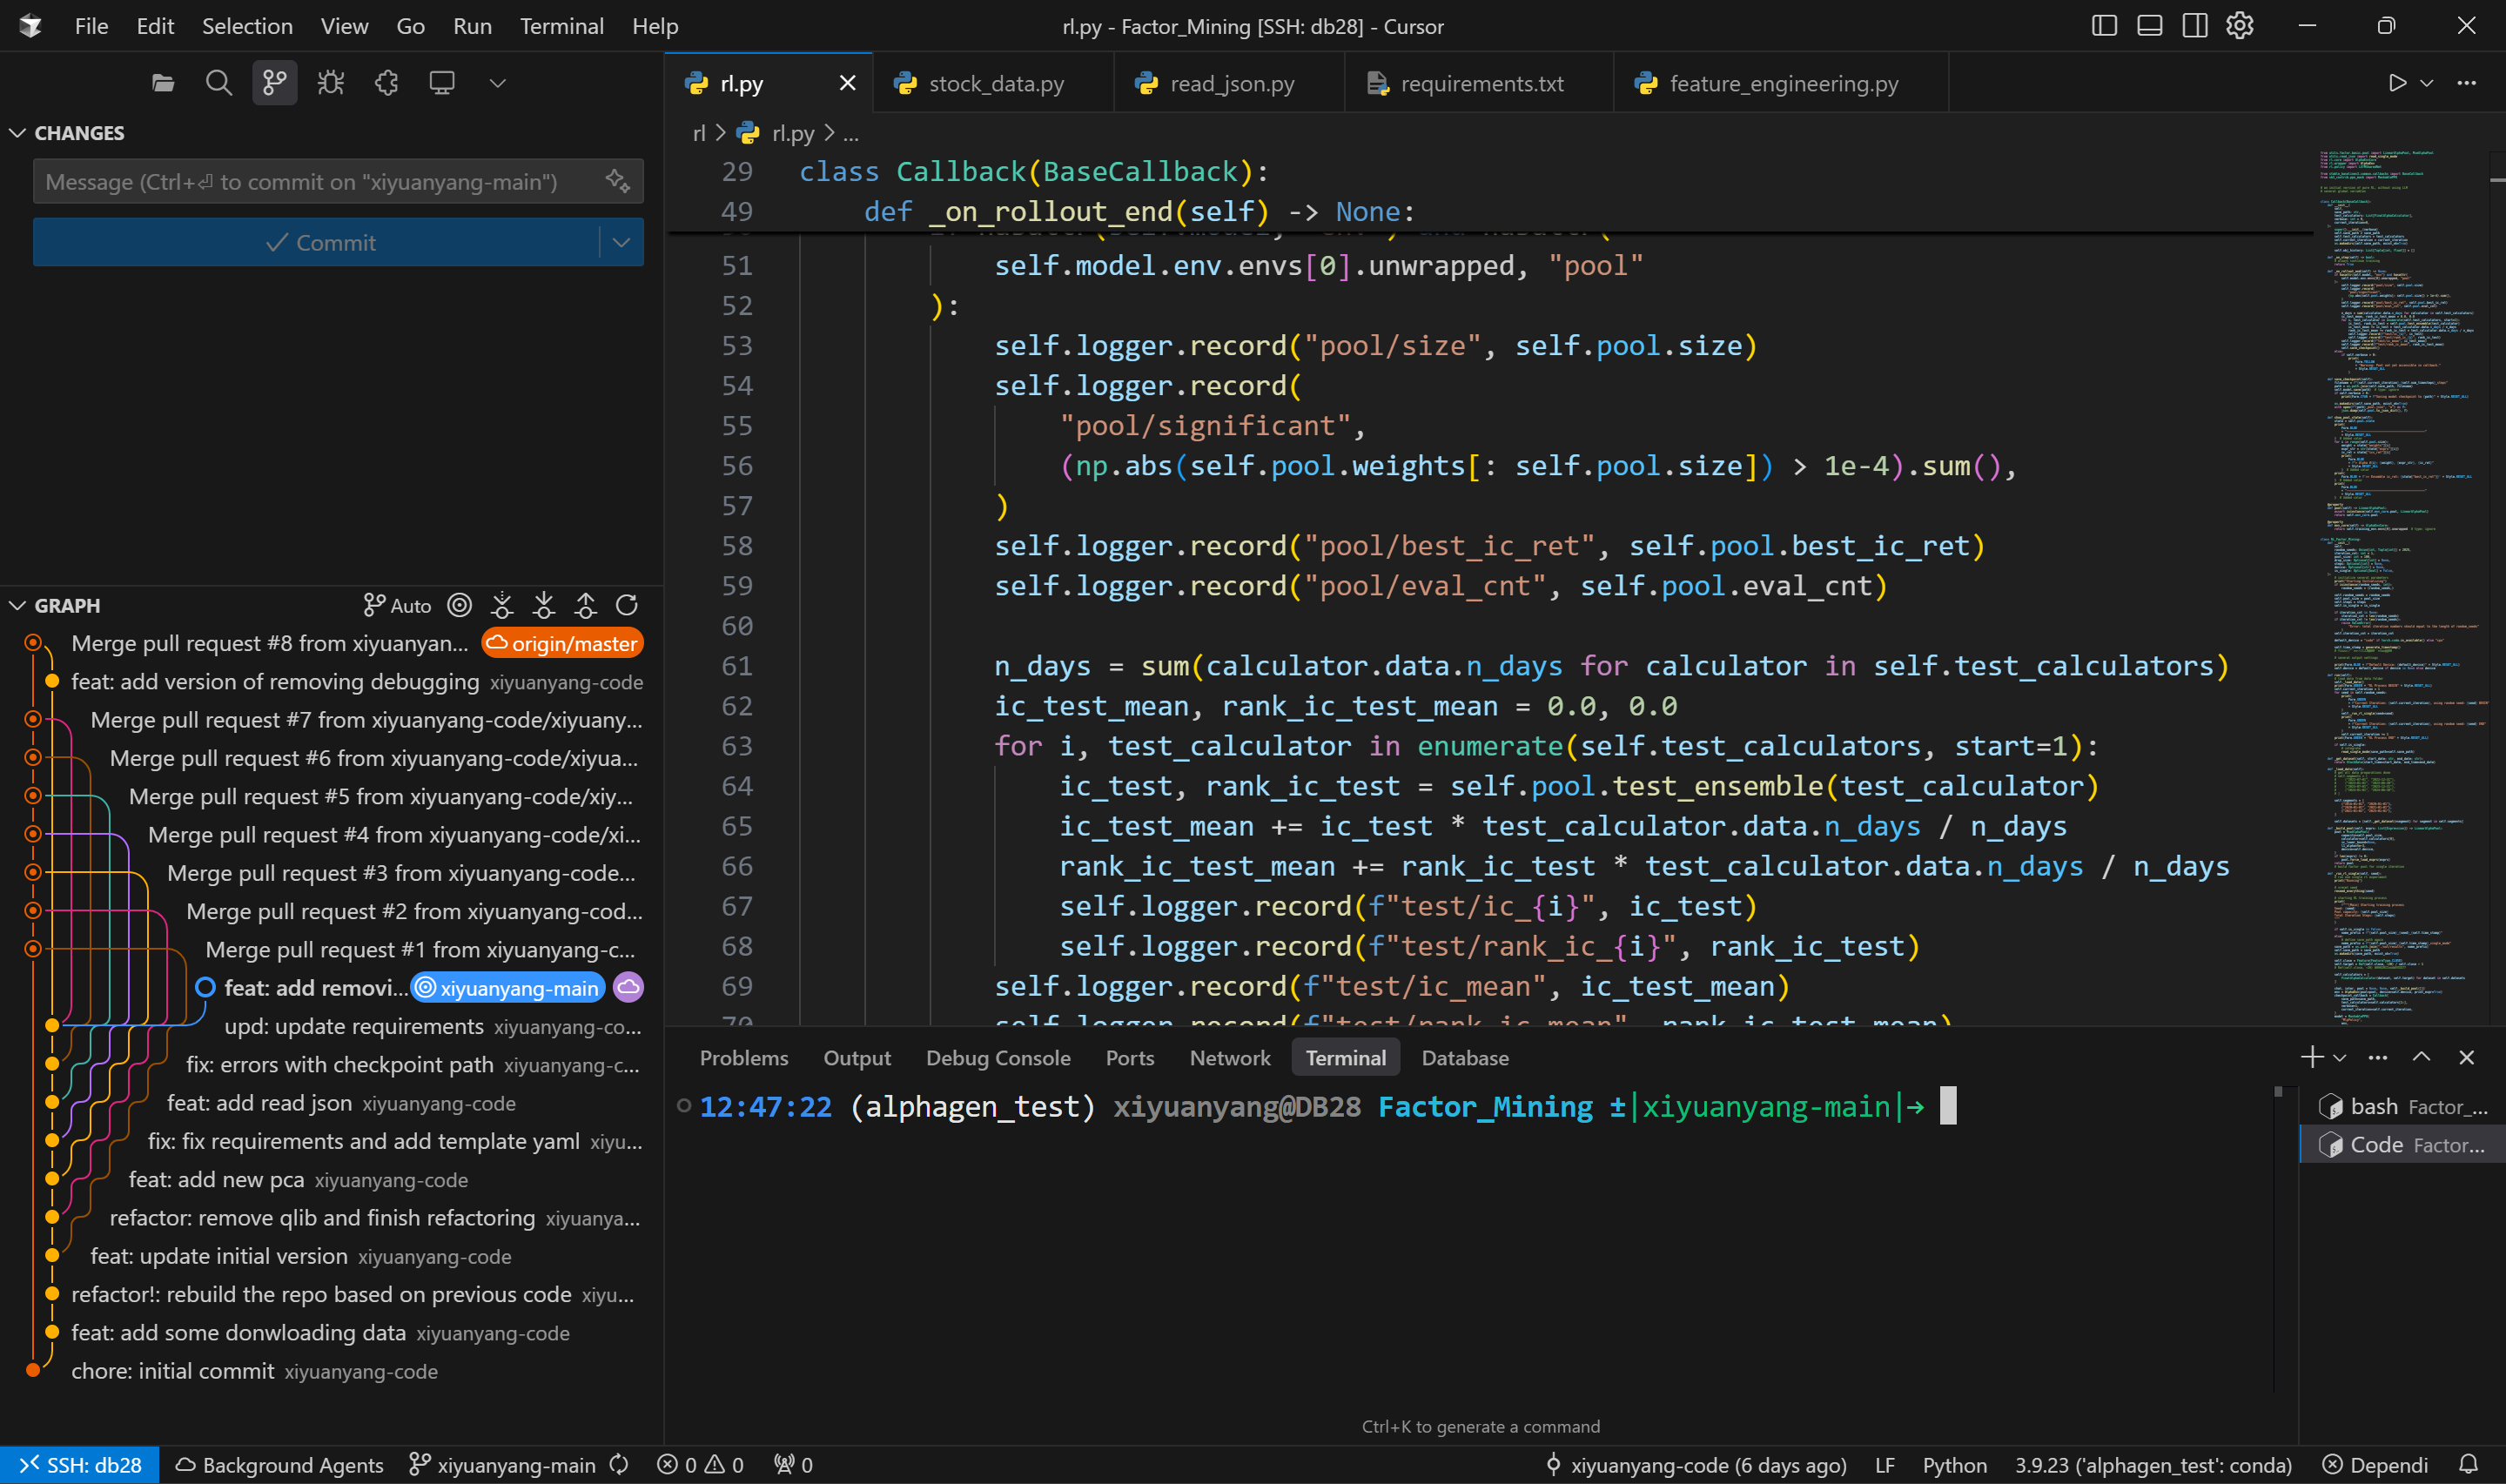Open the Help menu
This screenshot has width=2506, height=1484.
point(655,26)
